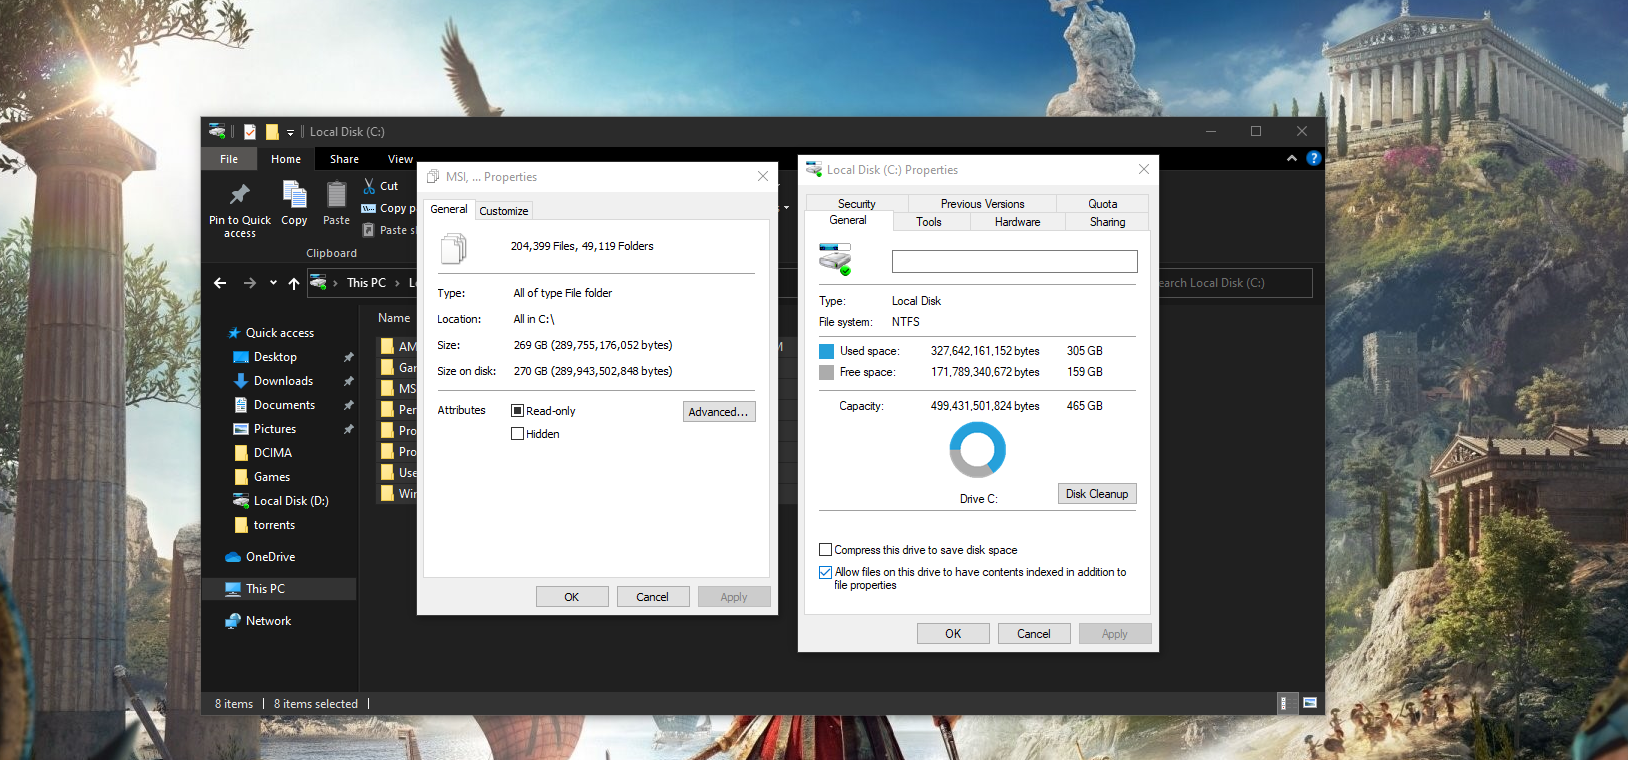Click the drive icon in Explorer title bar
Image resolution: width=1628 pixels, height=760 pixels.
click(x=217, y=131)
